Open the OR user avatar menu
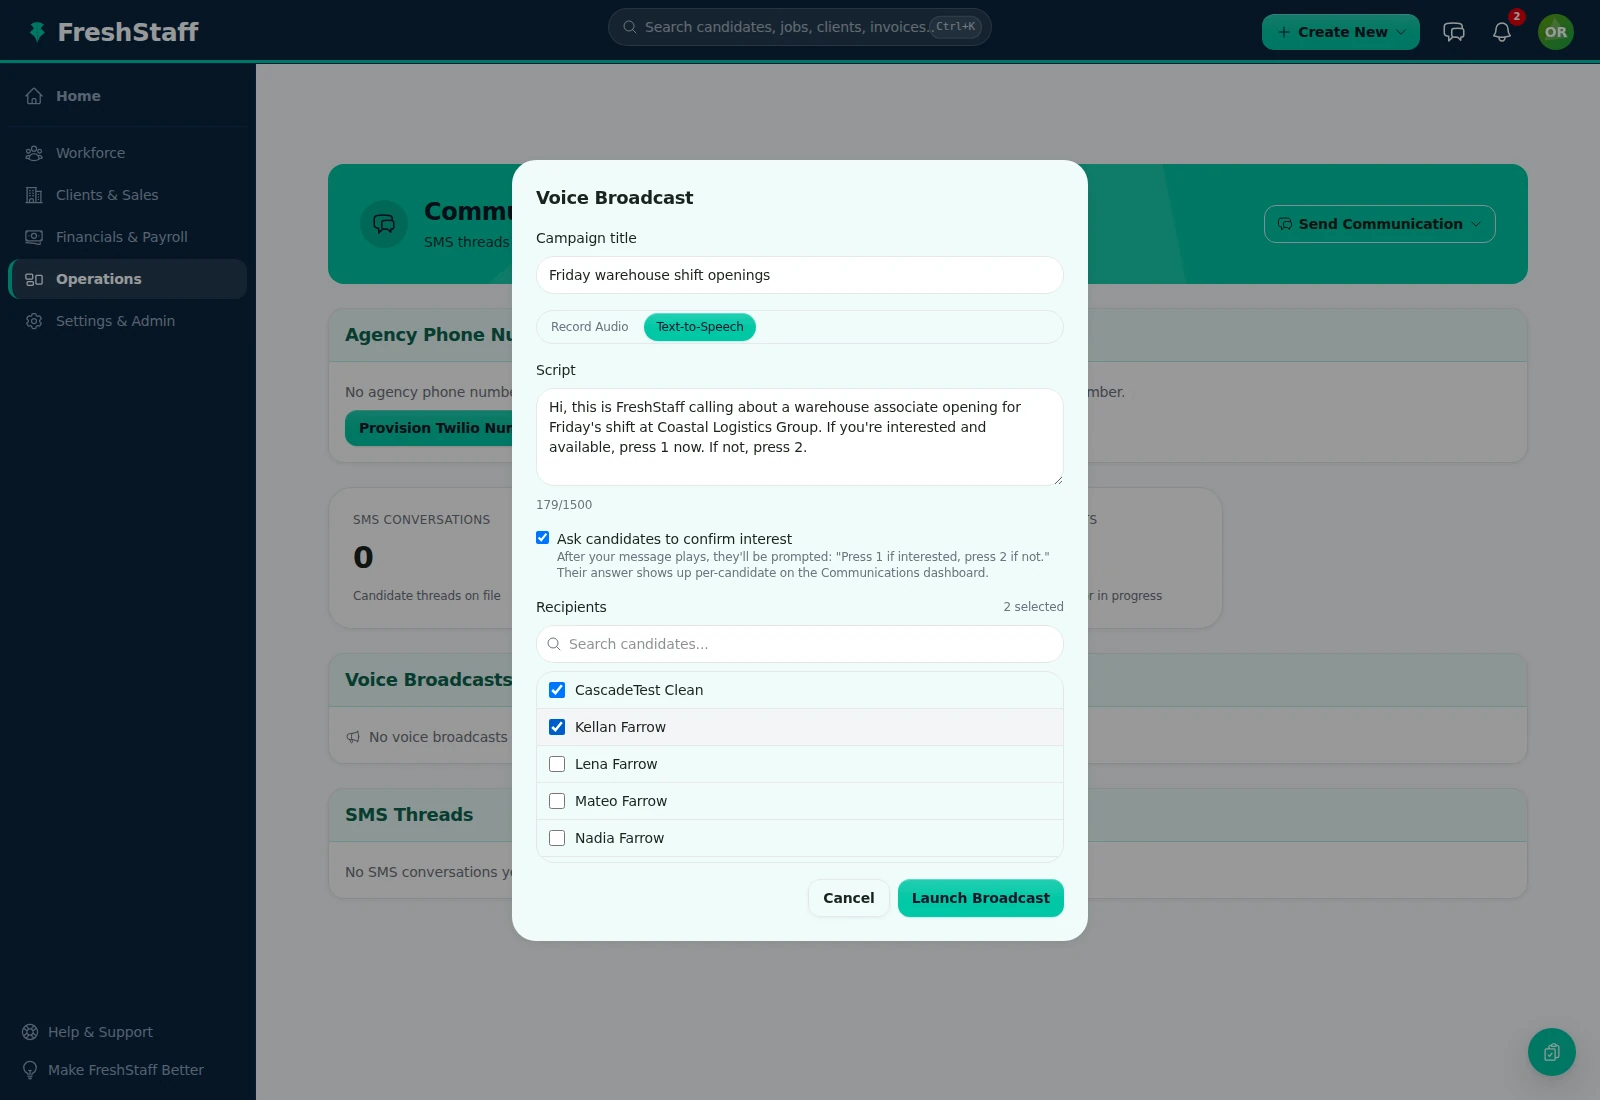 click(1556, 32)
